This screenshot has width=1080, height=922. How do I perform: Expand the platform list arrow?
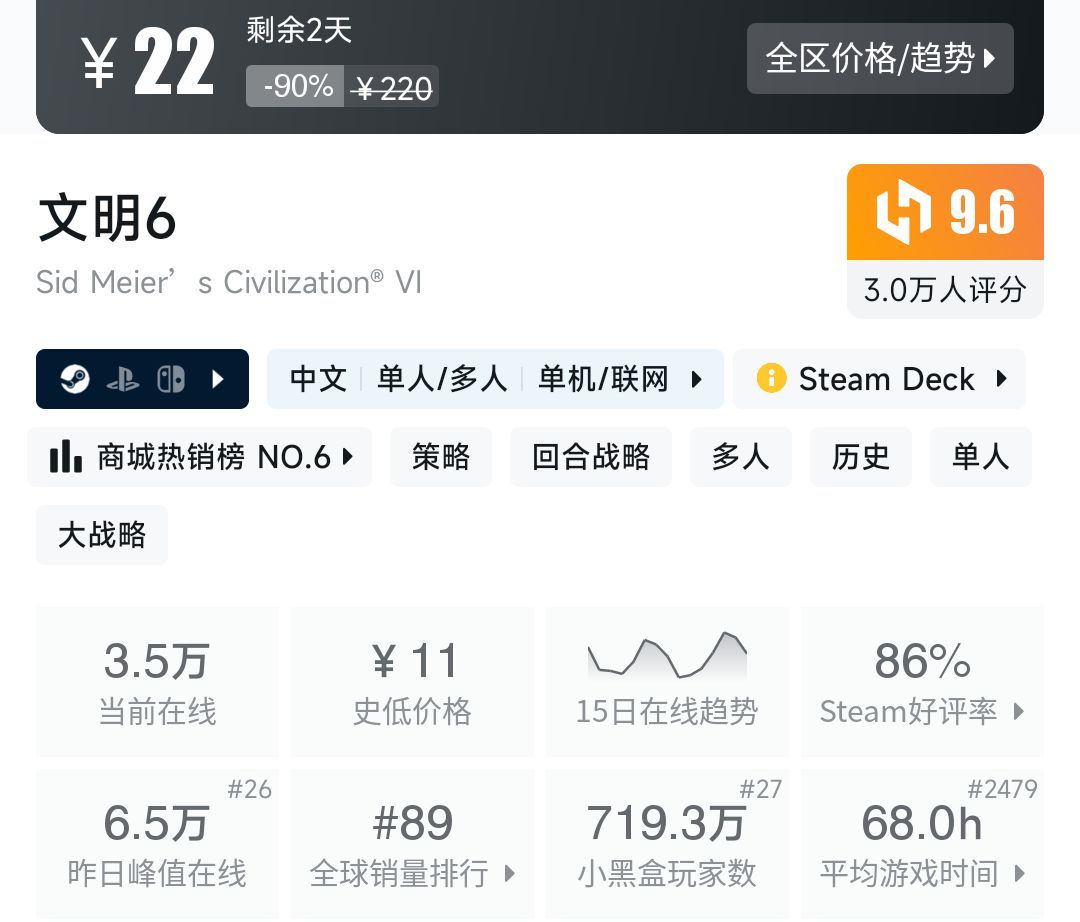(x=218, y=380)
